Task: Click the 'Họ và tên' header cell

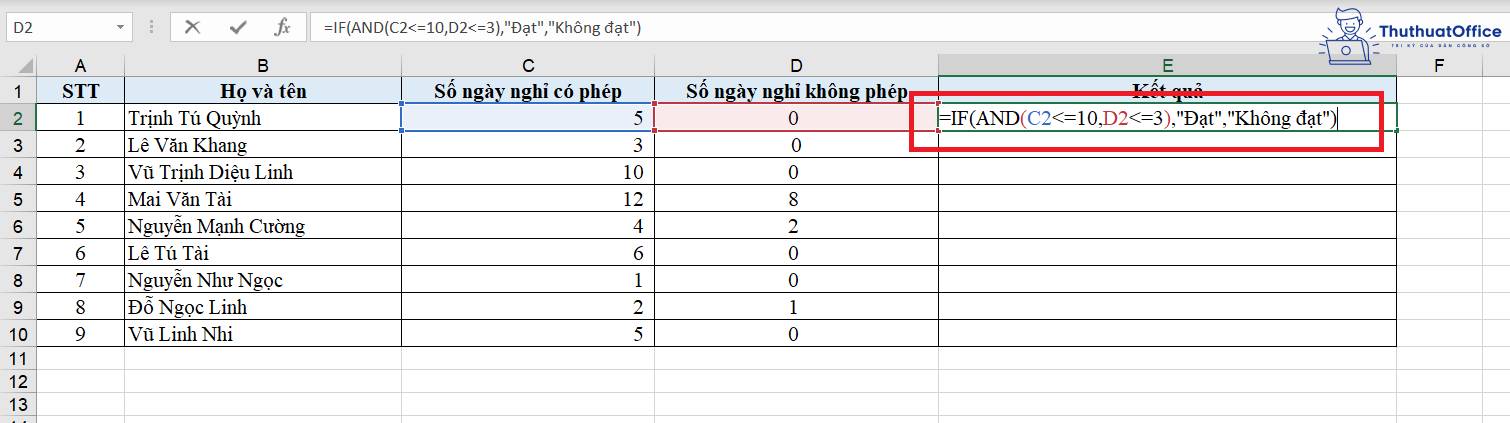Action: [263, 91]
